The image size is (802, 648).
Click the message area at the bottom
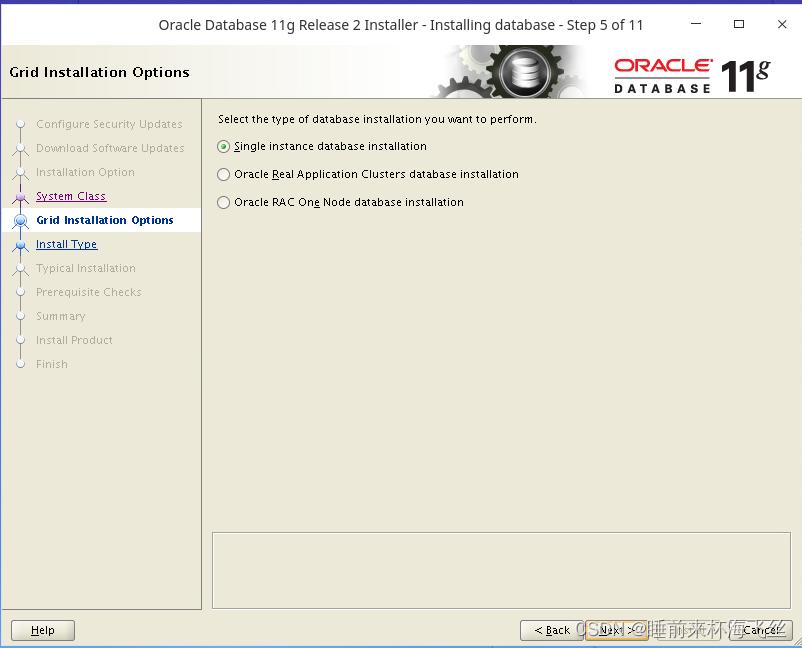(x=501, y=570)
